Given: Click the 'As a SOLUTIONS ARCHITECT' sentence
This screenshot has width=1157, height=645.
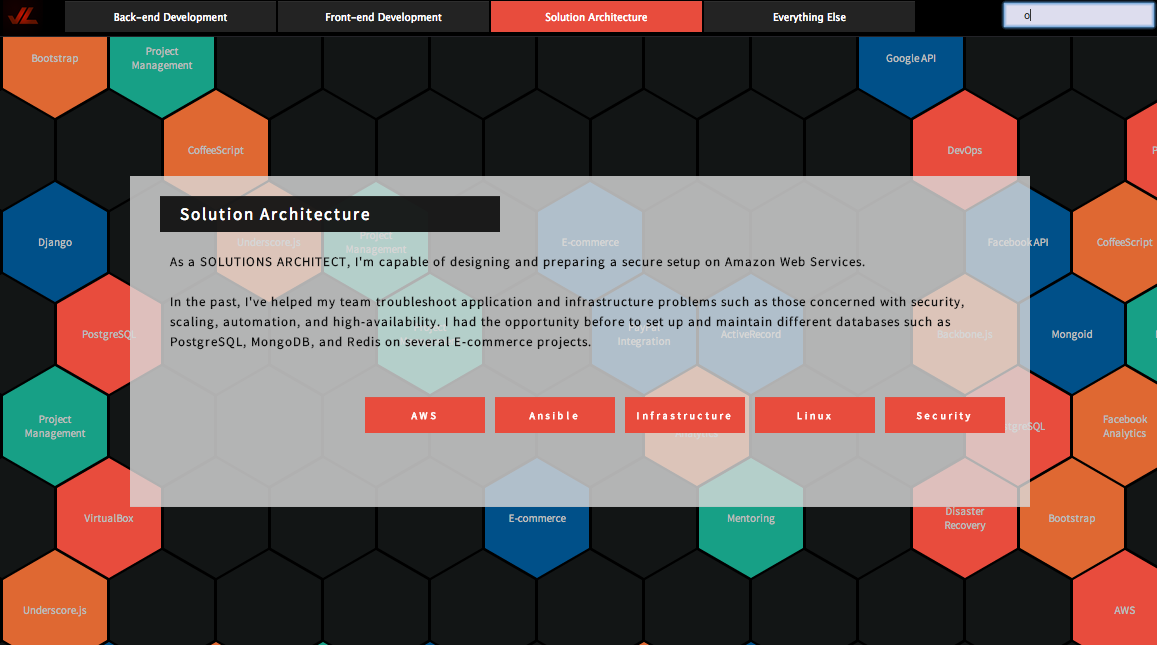Looking at the screenshot, I should pos(517,262).
